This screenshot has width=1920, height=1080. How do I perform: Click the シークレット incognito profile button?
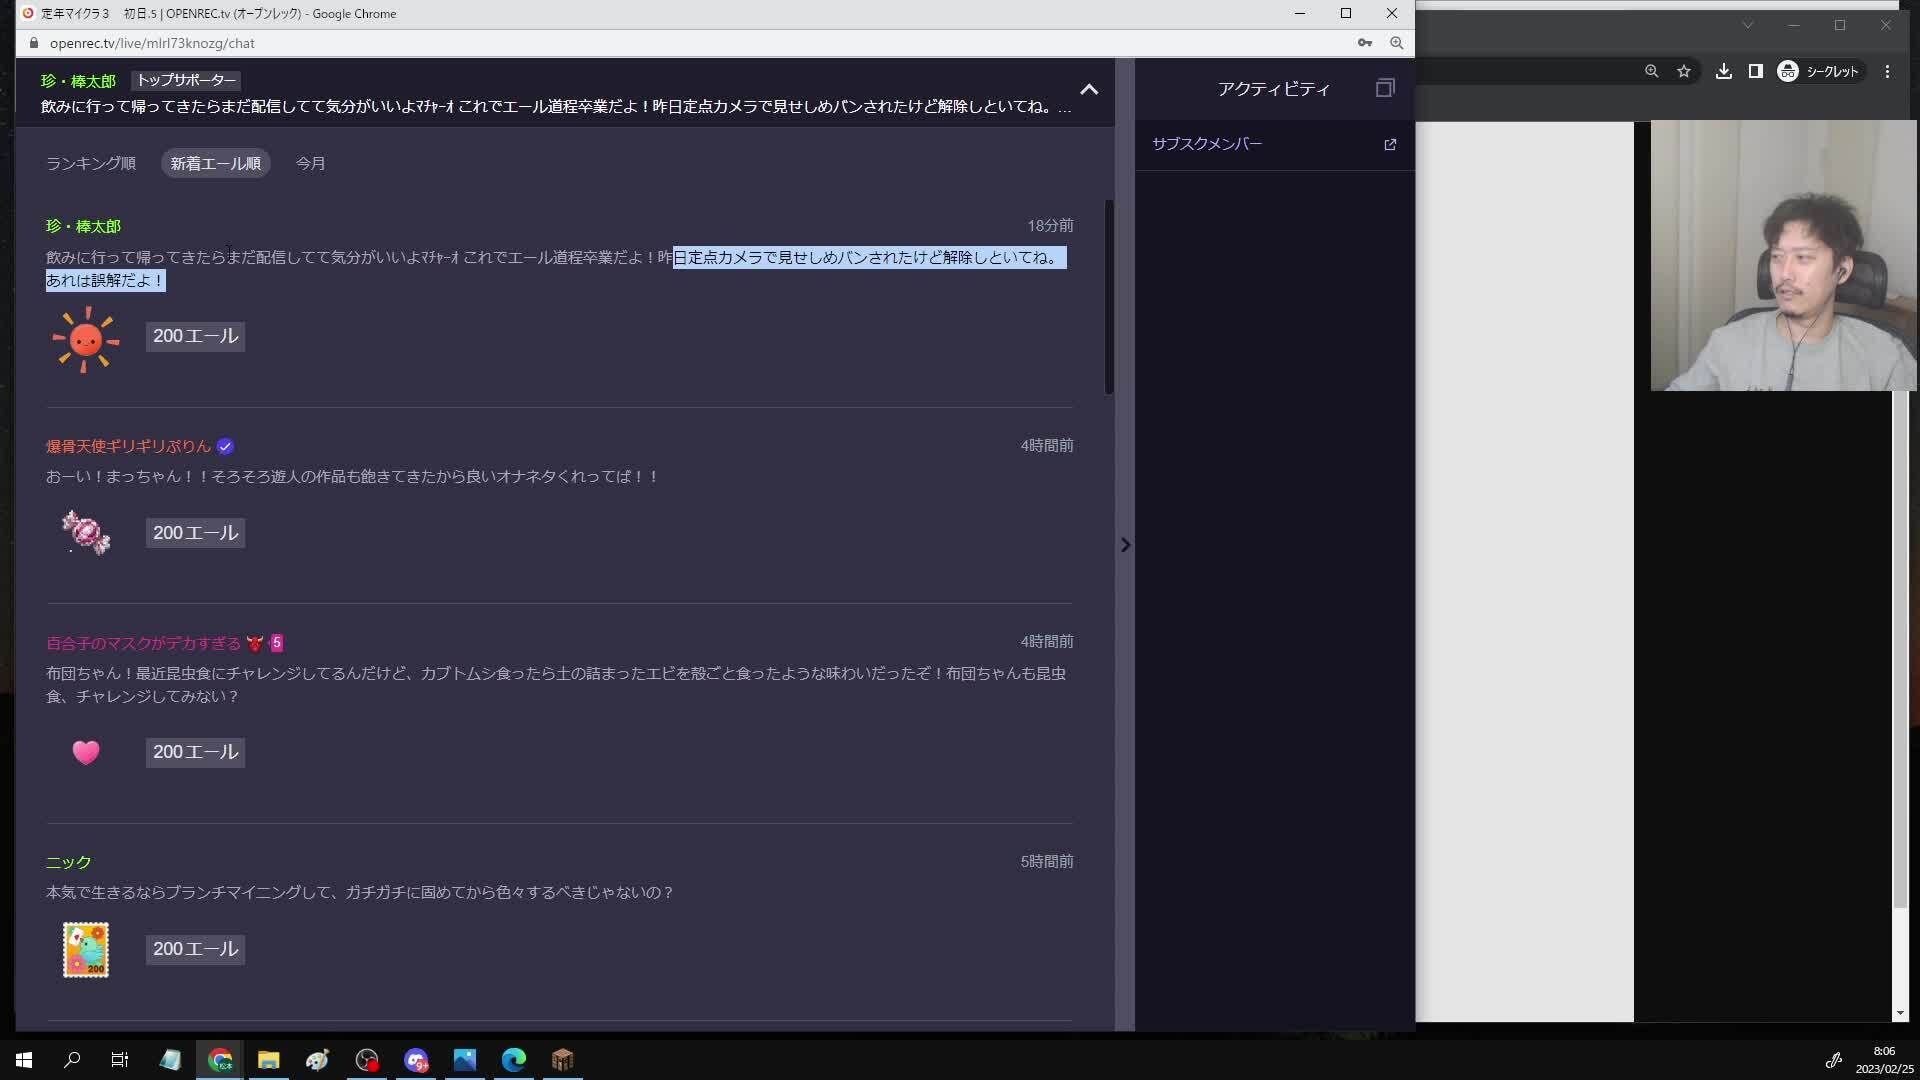1818,71
